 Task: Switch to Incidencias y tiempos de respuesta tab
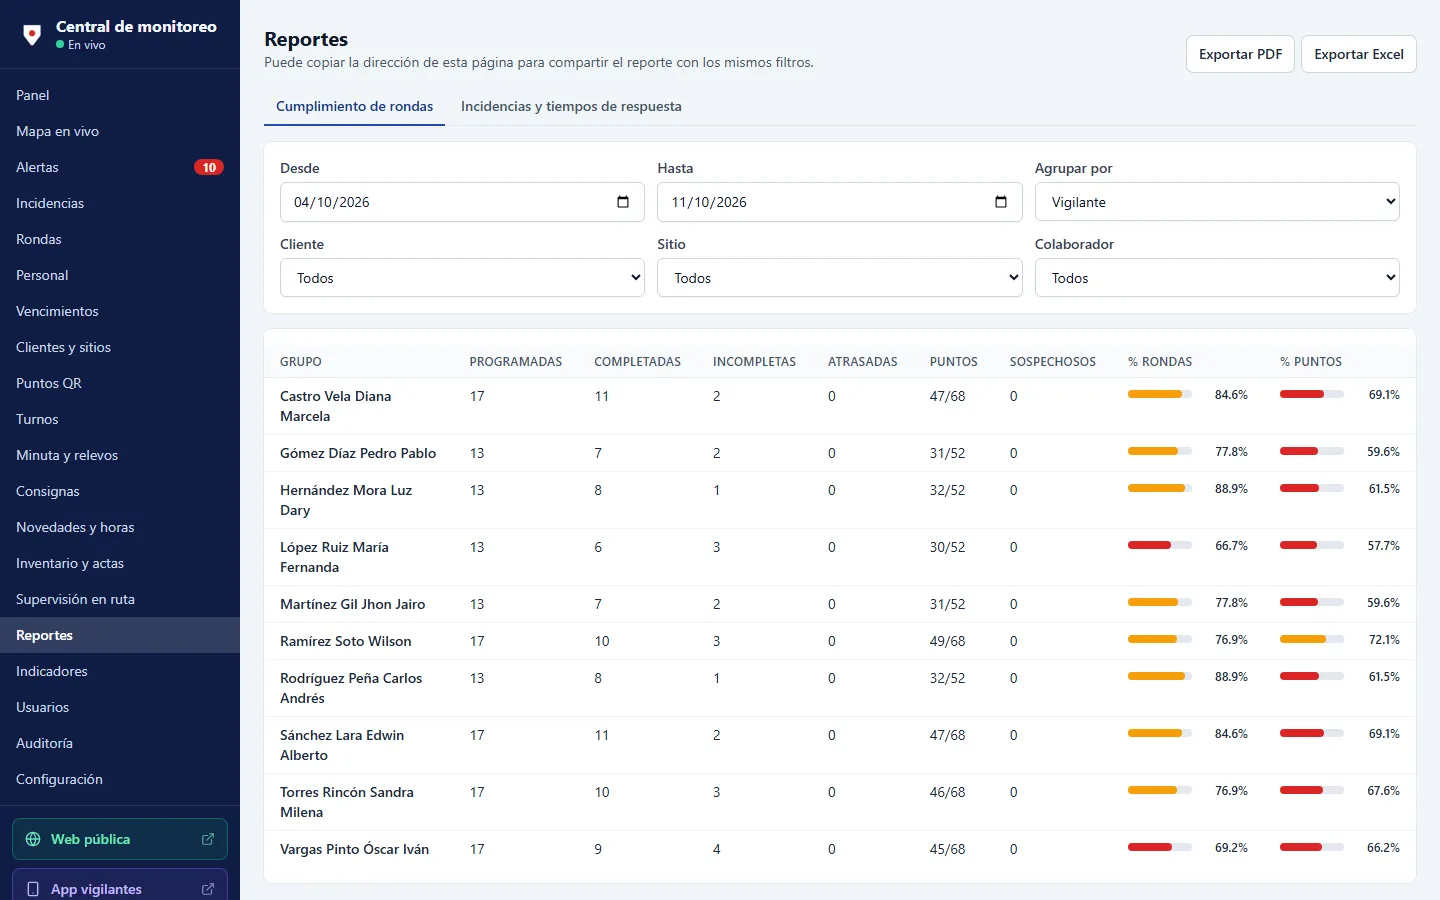tap(571, 106)
